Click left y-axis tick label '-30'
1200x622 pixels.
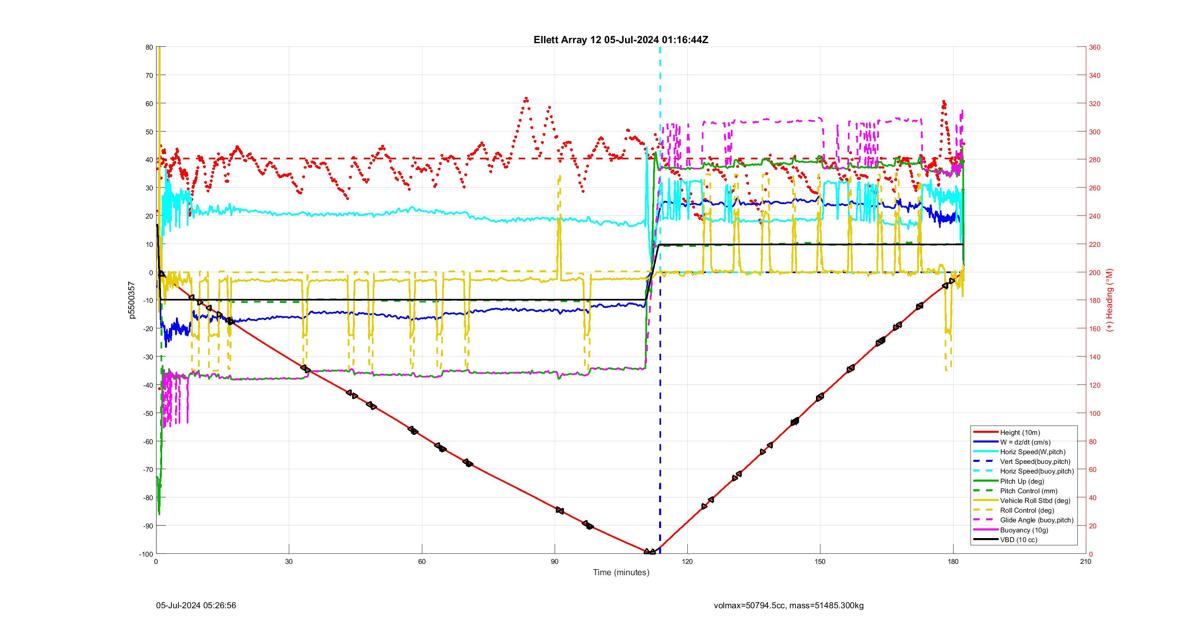(146, 357)
